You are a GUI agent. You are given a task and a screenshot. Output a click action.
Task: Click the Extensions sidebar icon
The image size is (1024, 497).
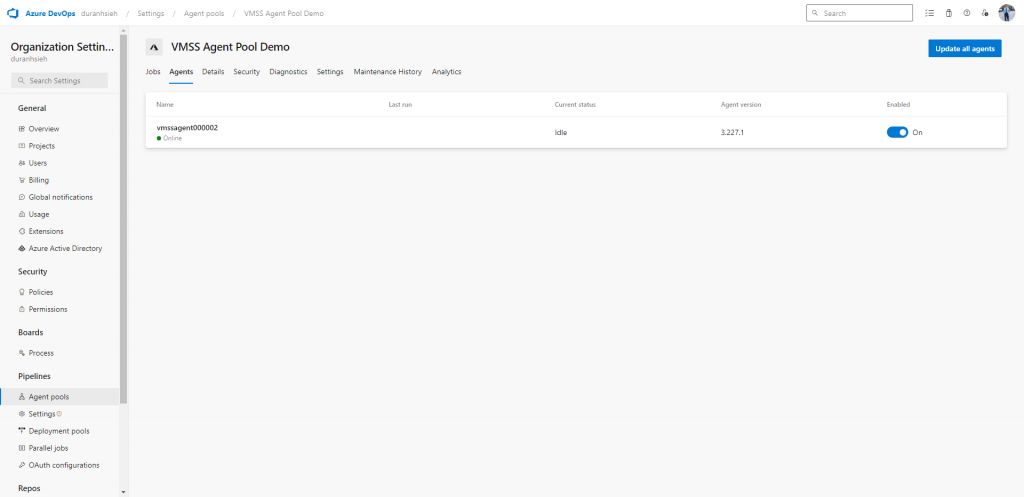[x=22, y=231]
